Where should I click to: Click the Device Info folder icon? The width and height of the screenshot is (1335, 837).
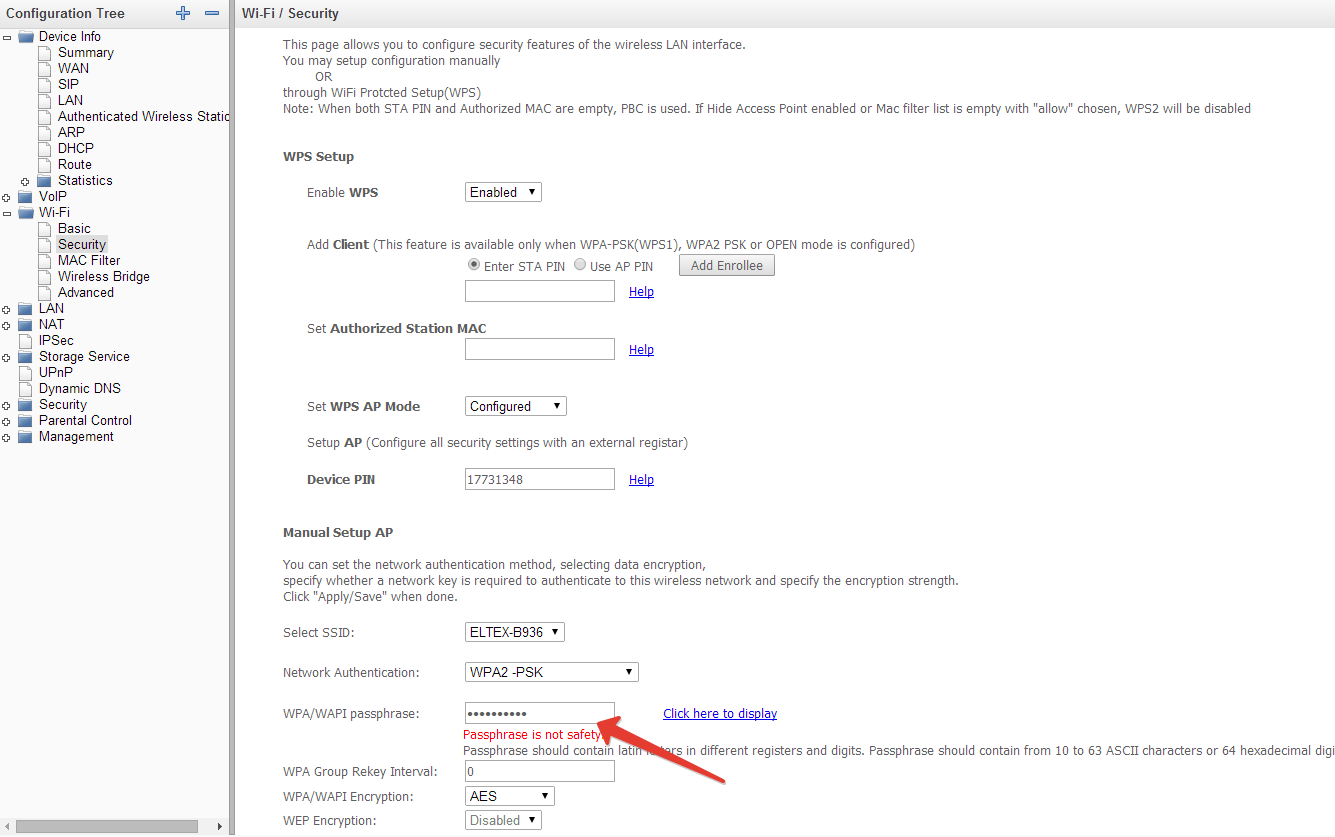point(26,37)
